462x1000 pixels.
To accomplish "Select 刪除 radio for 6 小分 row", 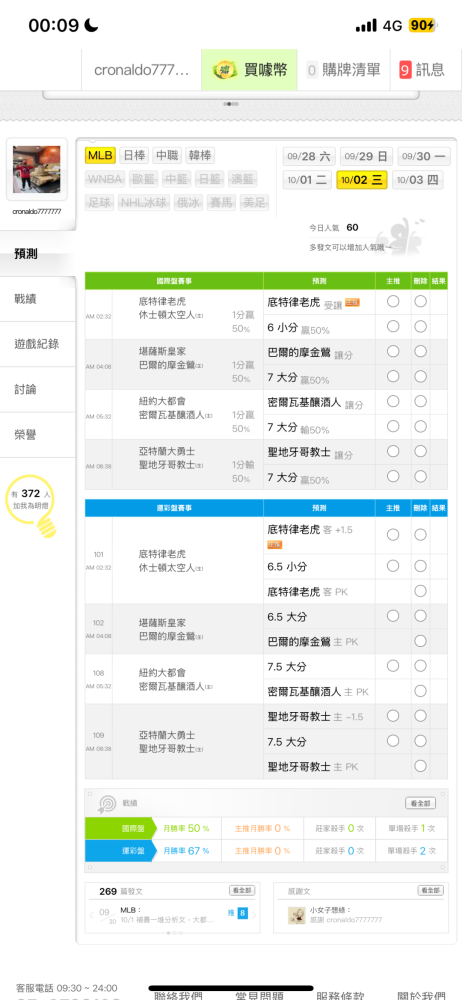I will pyautogui.click(x=420, y=326).
